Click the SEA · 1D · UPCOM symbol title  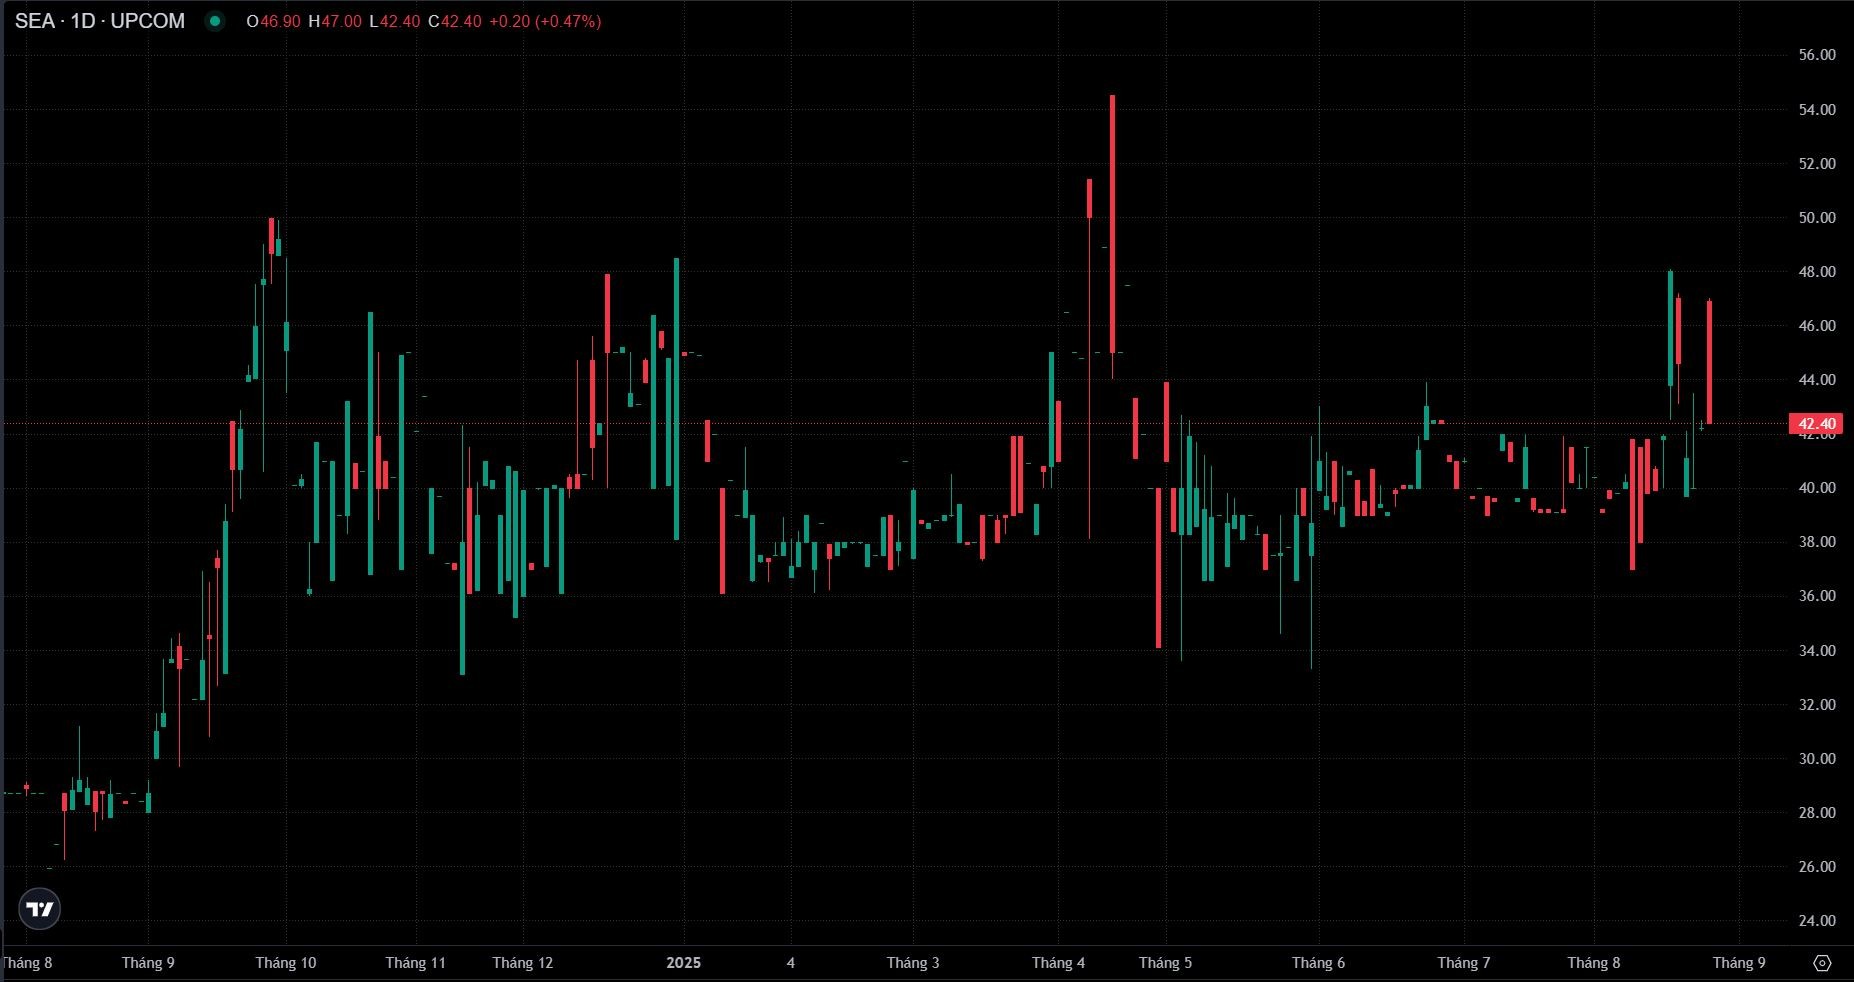pos(100,21)
